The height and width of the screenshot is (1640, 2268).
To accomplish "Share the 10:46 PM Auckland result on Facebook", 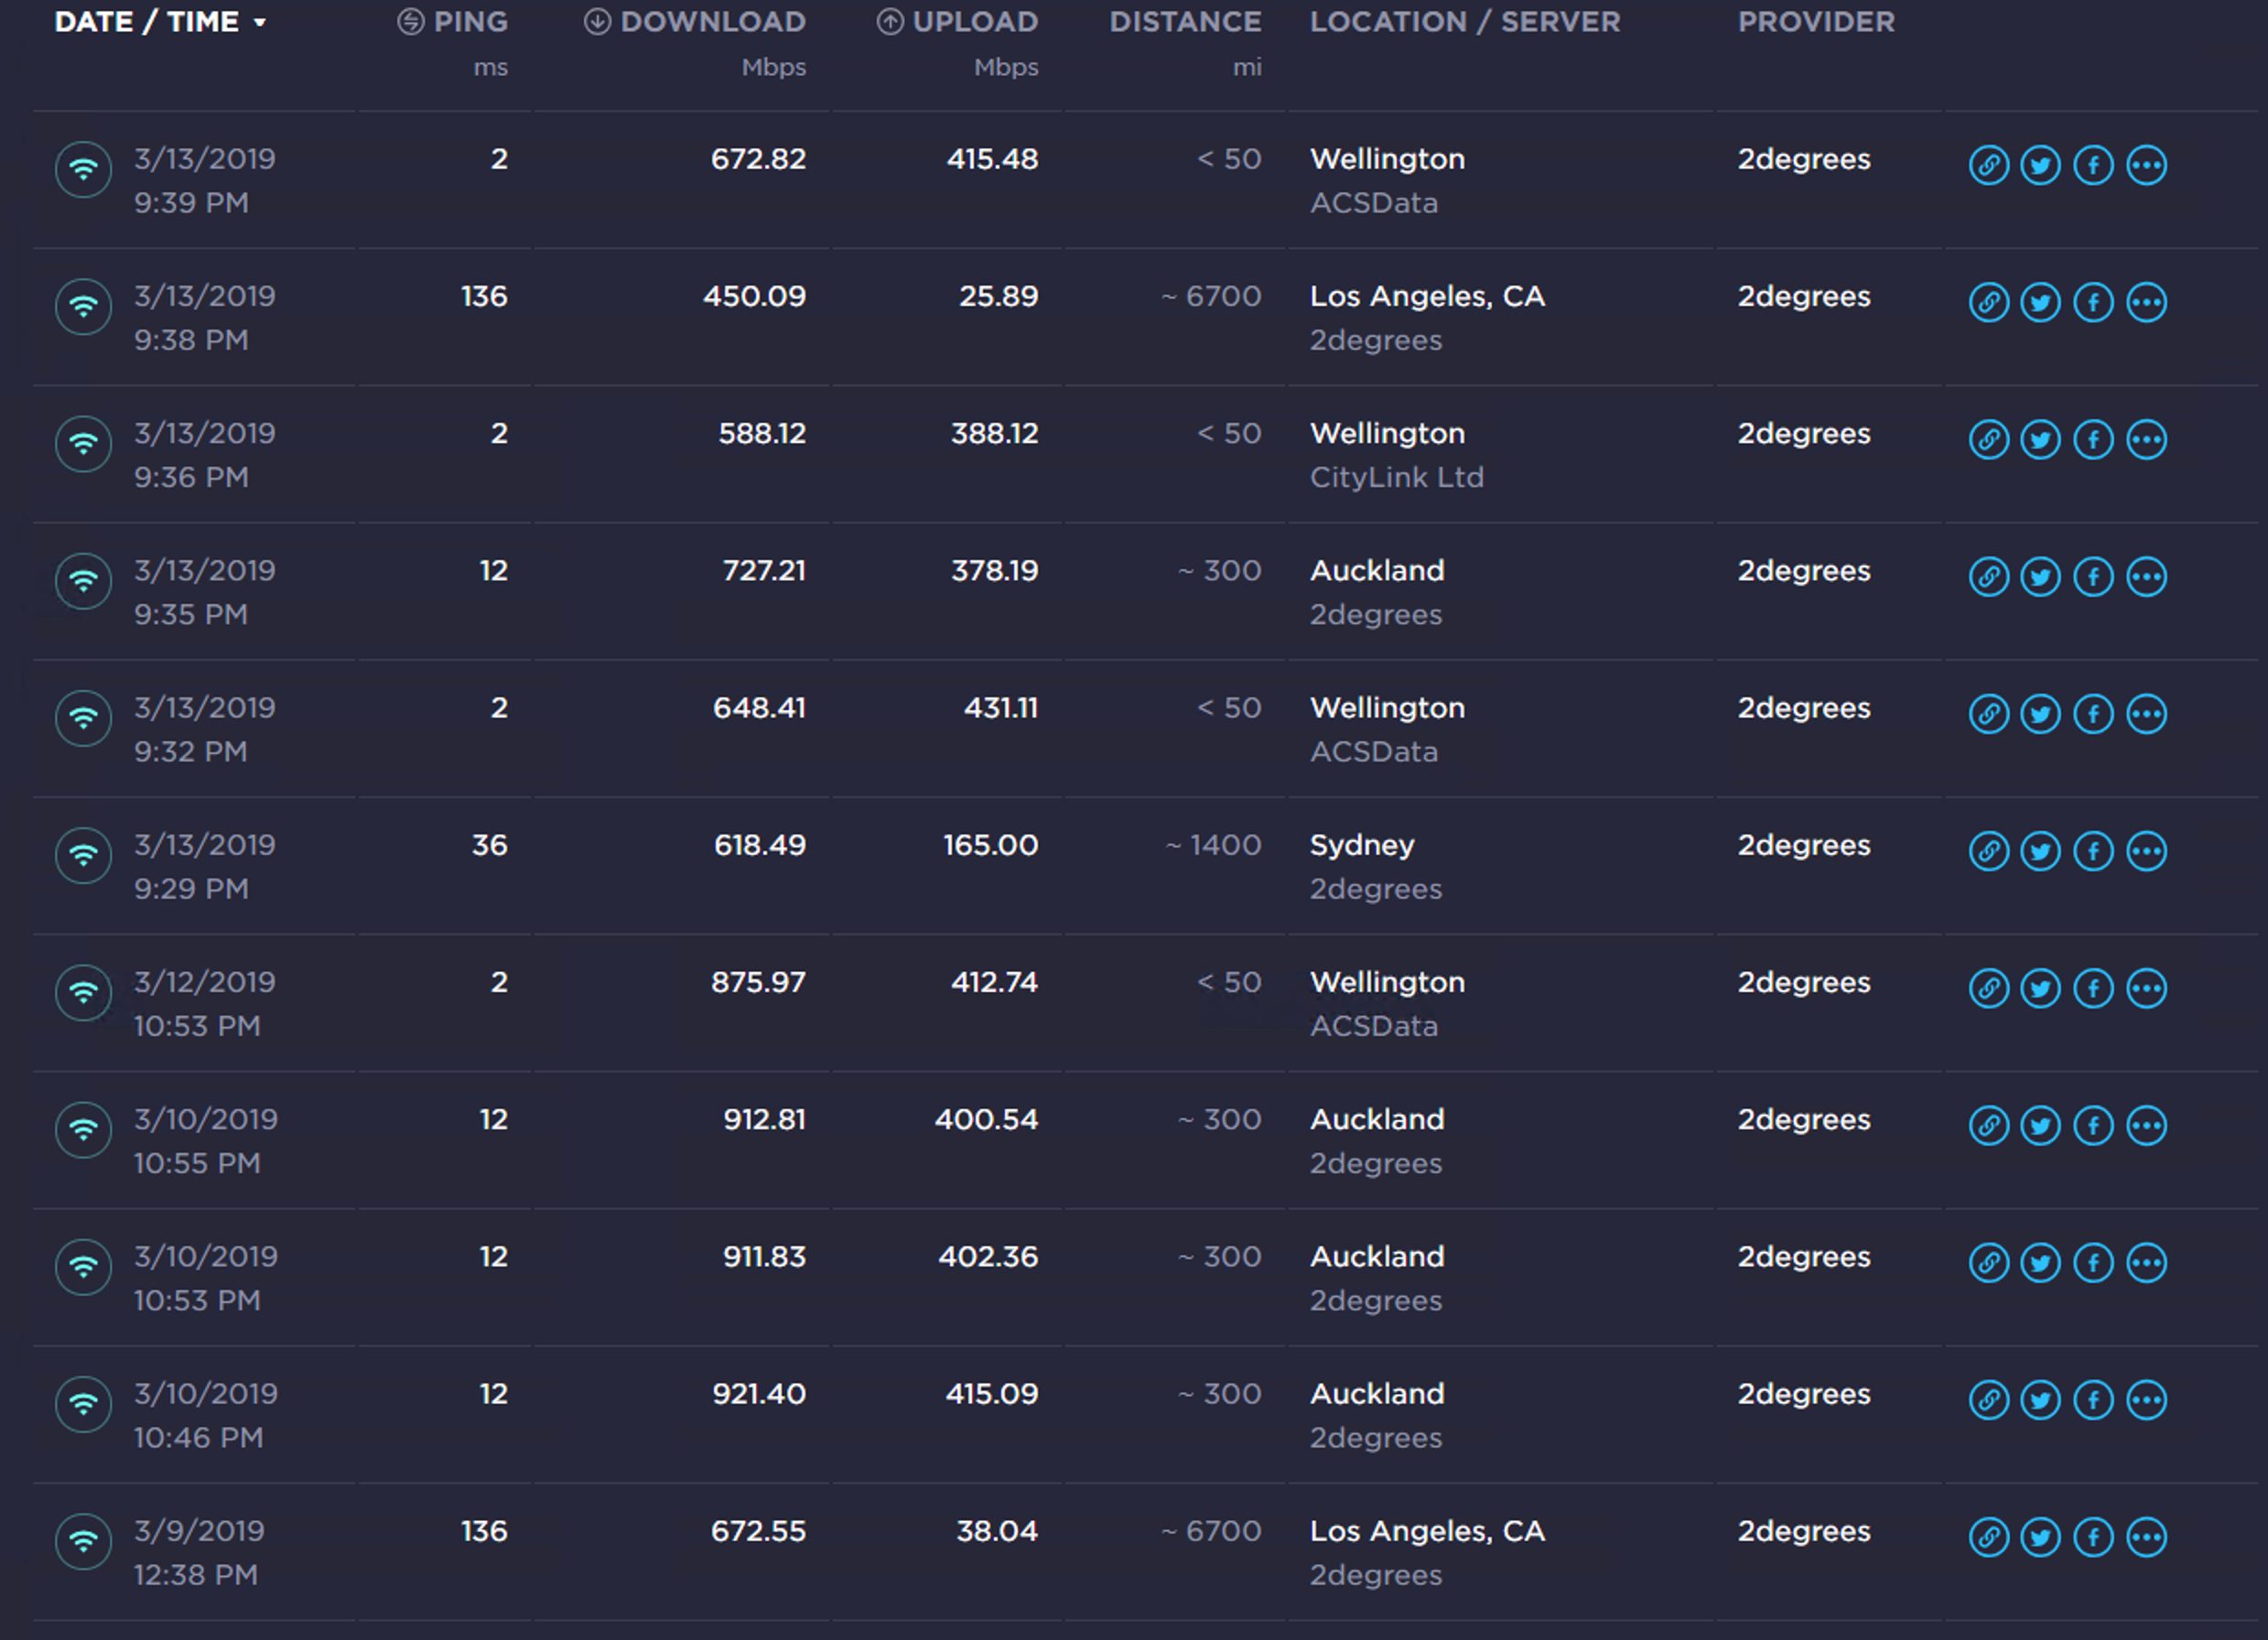I will pyautogui.click(x=2093, y=1400).
